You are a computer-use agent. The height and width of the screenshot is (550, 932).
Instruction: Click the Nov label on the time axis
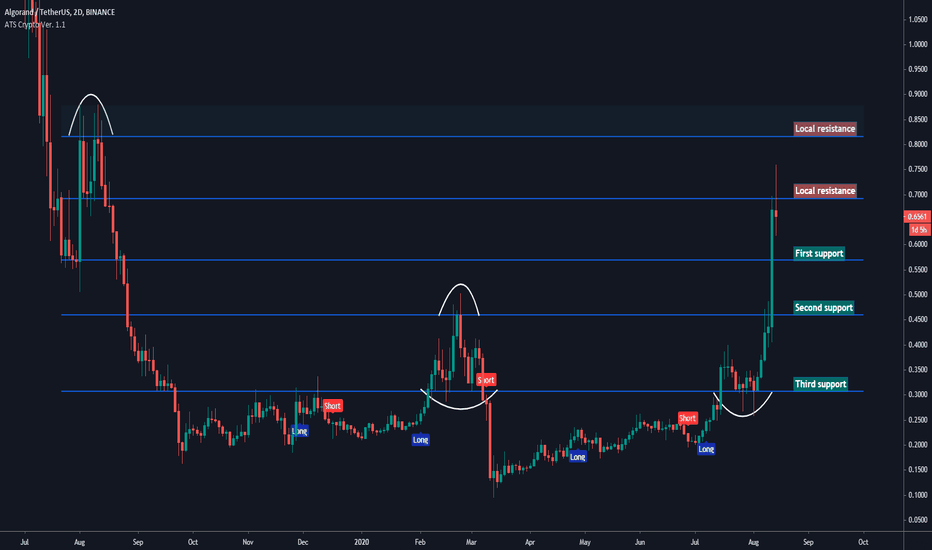click(x=248, y=542)
